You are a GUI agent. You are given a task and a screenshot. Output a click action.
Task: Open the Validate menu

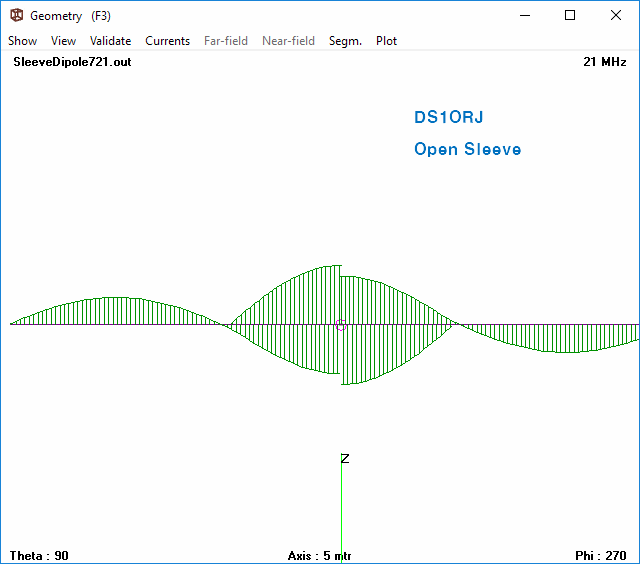(x=110, y=41)
